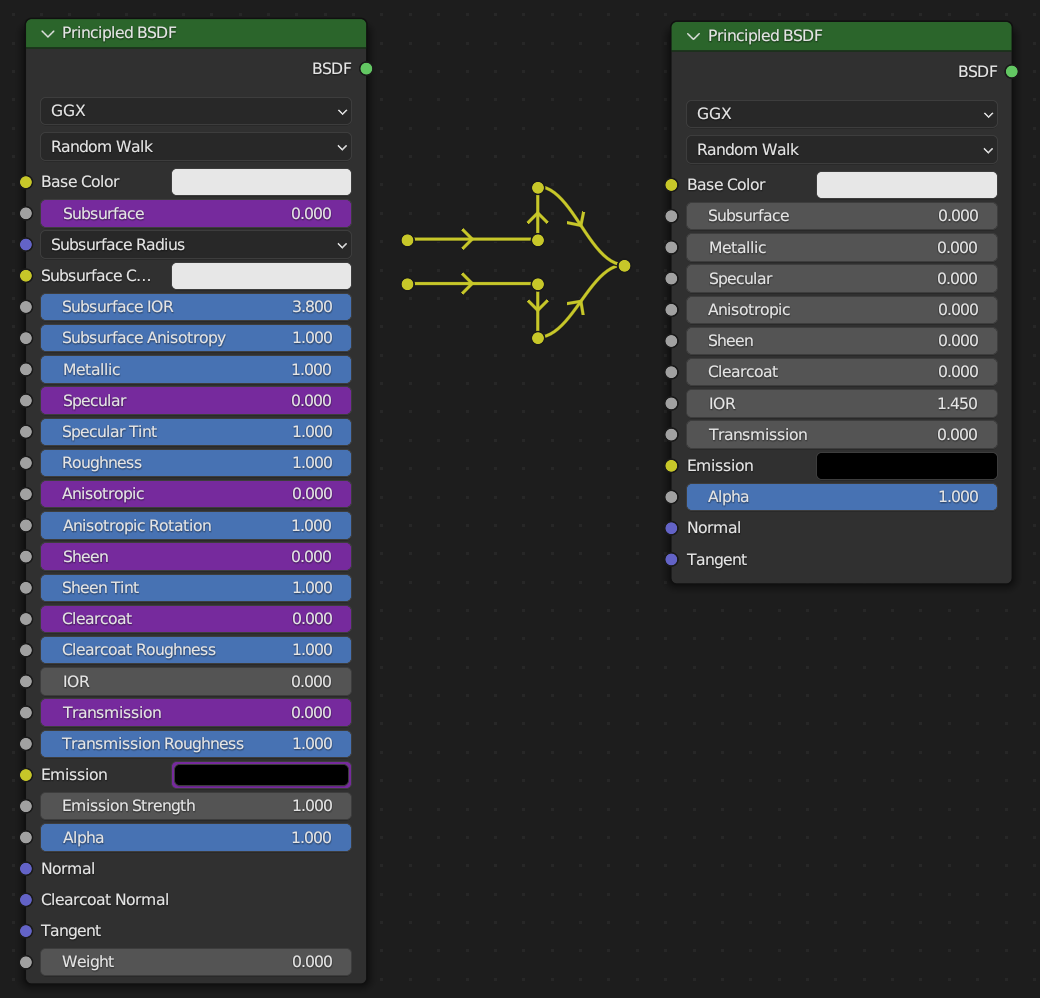Click the BSDF output socket of left node
This screenshot has width=1040, height=998.
tap(366, 68)
